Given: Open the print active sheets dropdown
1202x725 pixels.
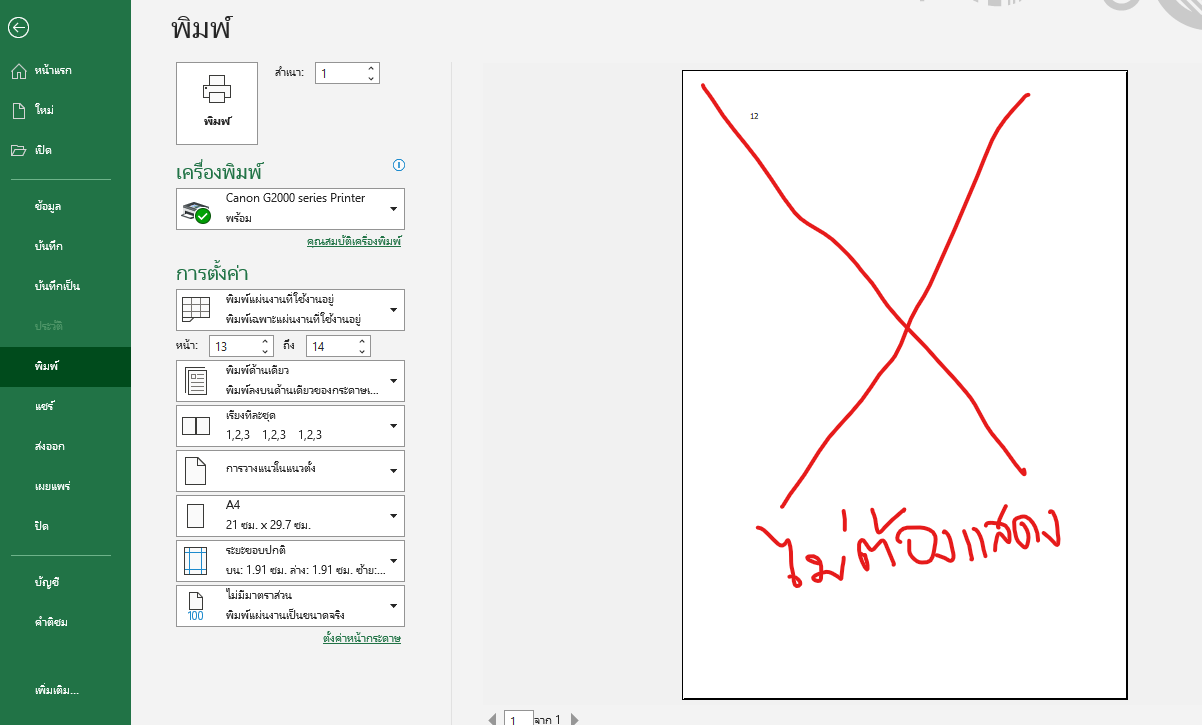Looking at the screenshot, I should coord(290,309).
